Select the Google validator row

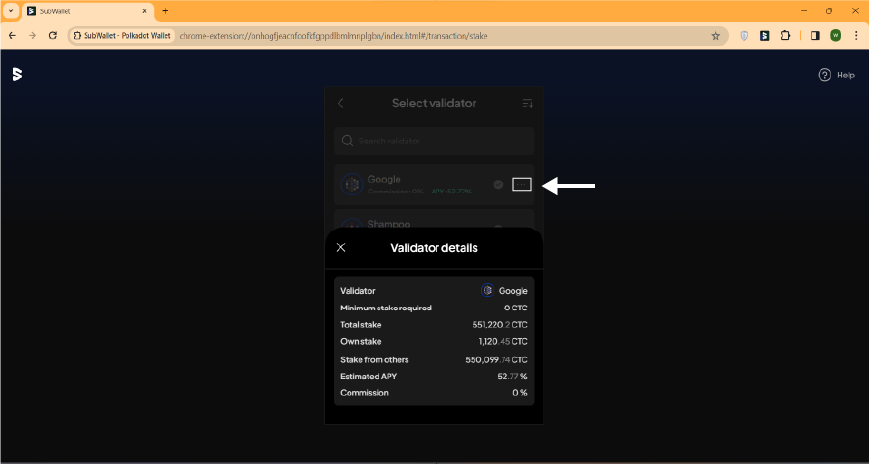[434, 185]
